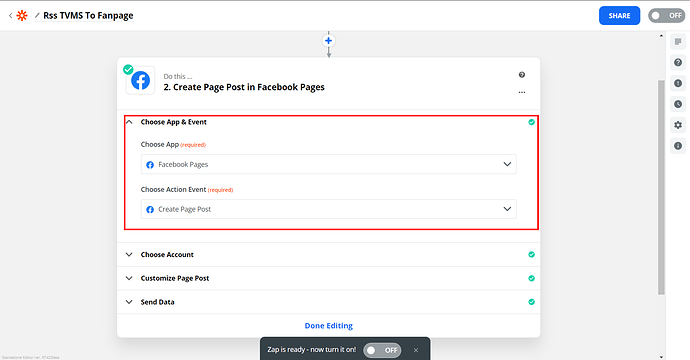Turn on Zap from the ready banner
Image resolution: width=690 pixels, height=360 pixels.
click(382, 350)
